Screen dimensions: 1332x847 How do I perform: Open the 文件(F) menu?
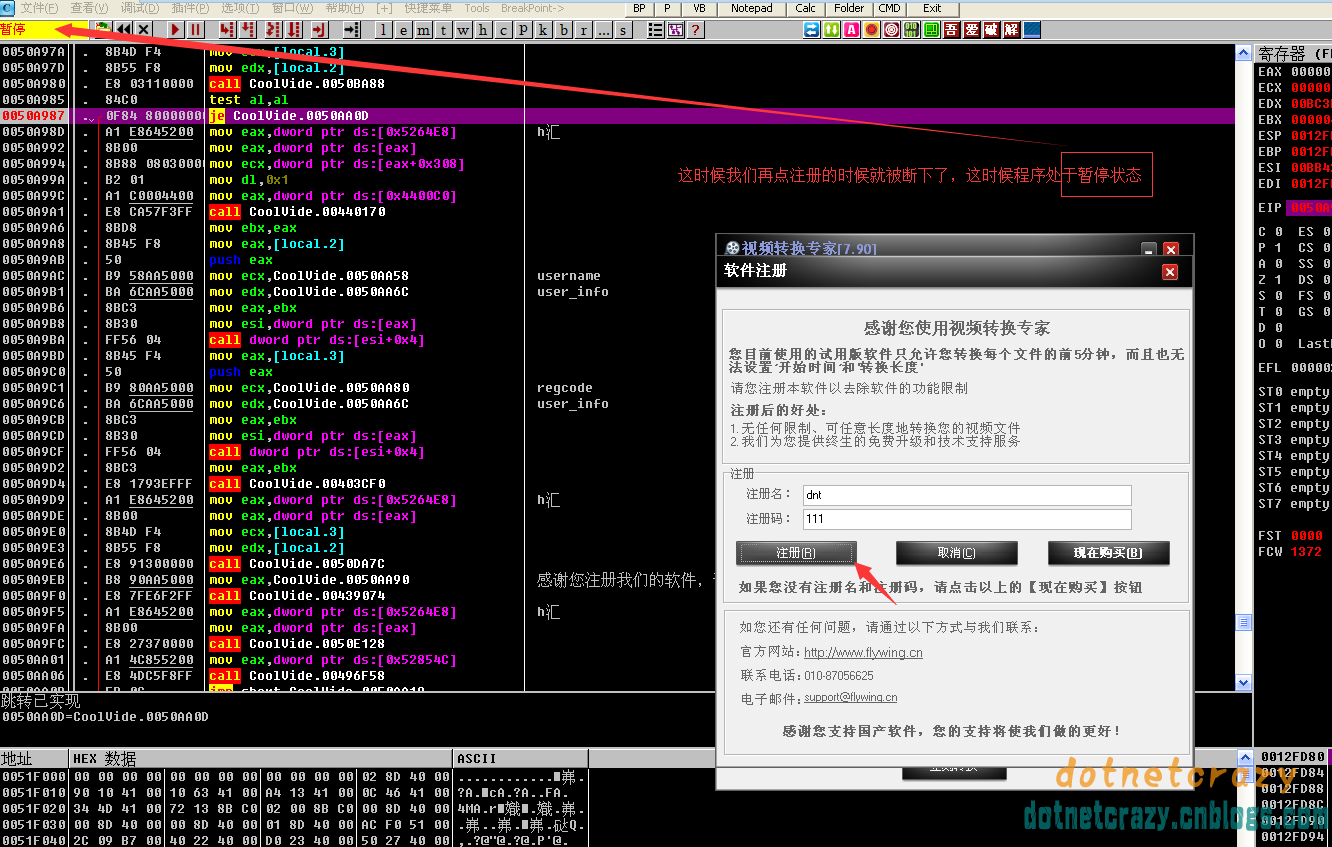[39, 8]
